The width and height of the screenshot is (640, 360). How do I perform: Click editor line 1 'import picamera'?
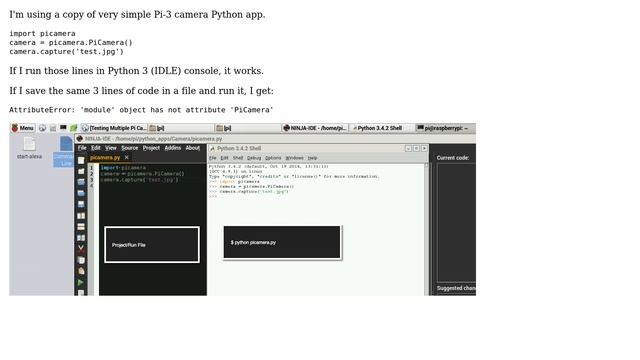click(x=123, y=168)
